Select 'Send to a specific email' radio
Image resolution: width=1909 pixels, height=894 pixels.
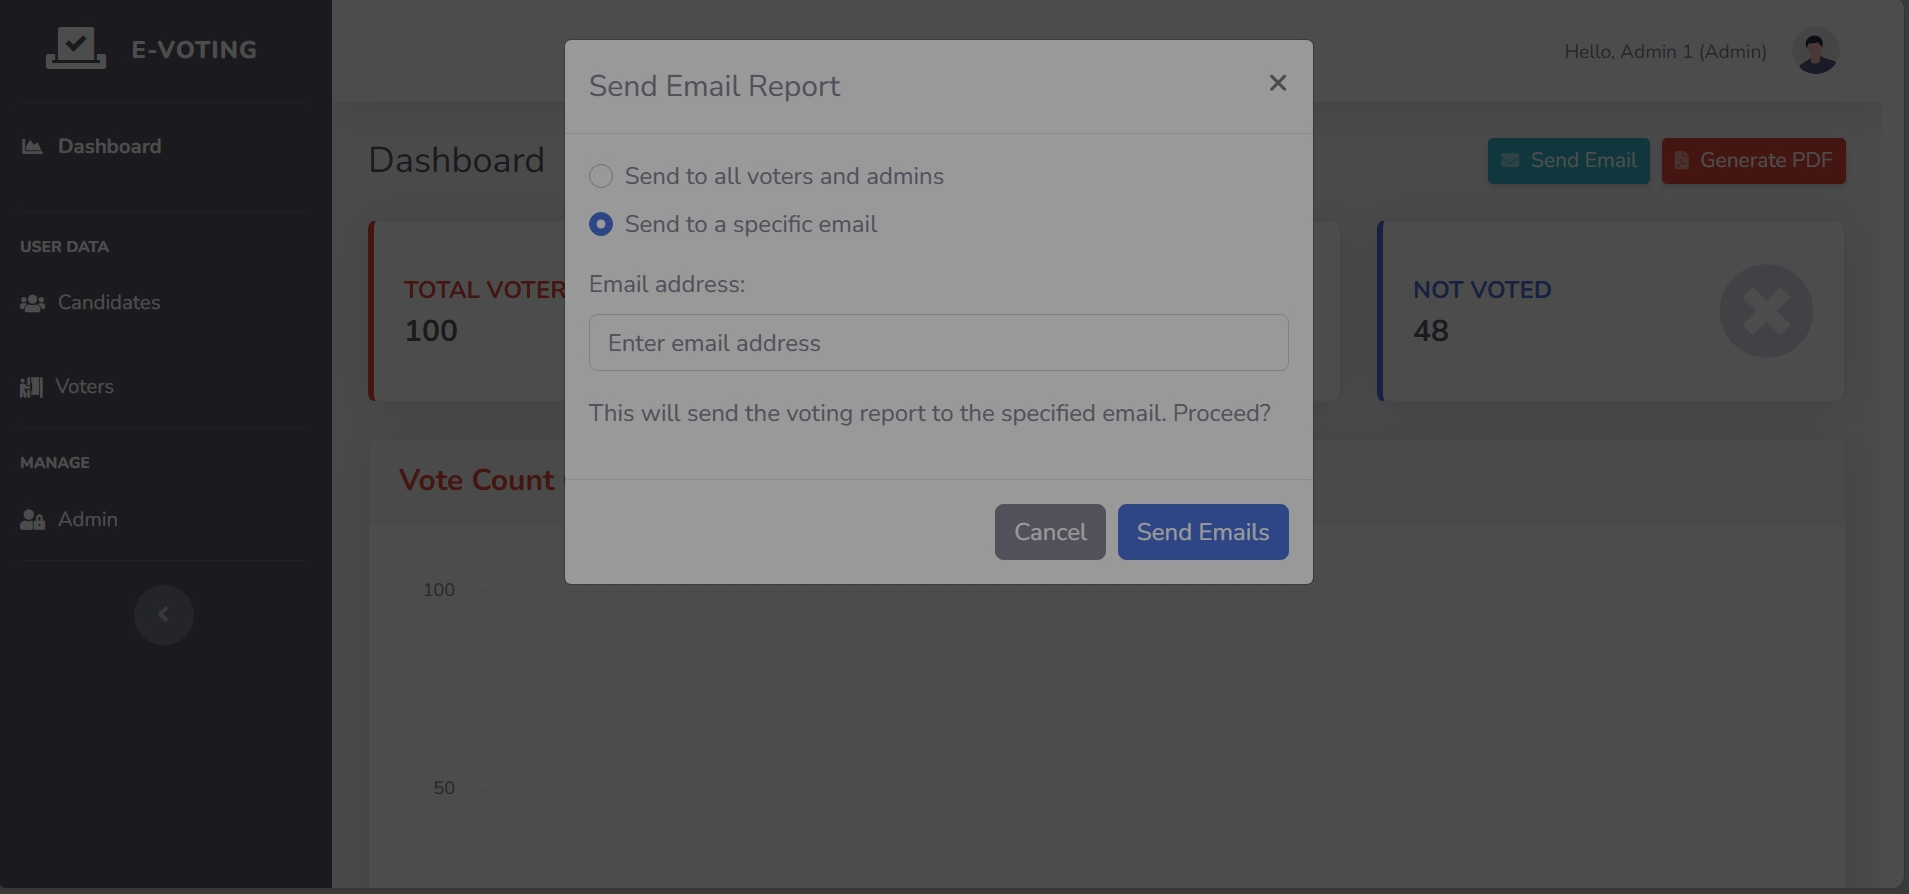click(x=601, y=224)
